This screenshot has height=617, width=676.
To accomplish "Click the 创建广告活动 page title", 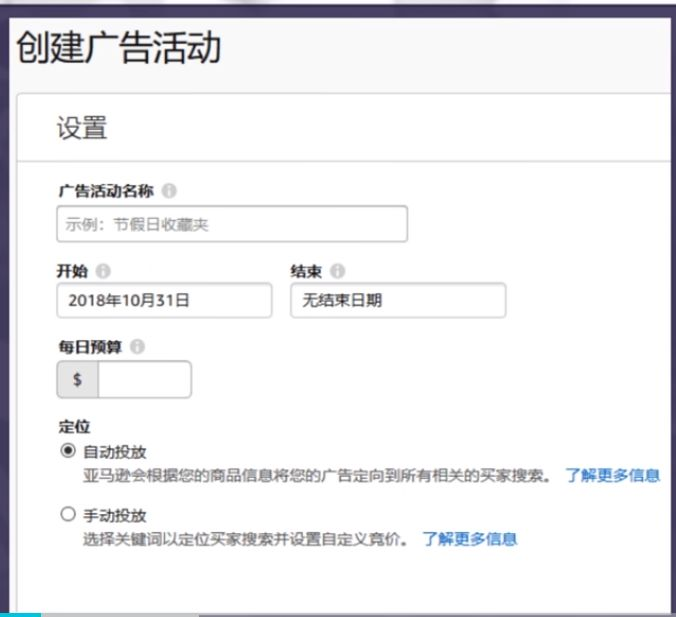I will pyautogui.click(x=119, y=48).
